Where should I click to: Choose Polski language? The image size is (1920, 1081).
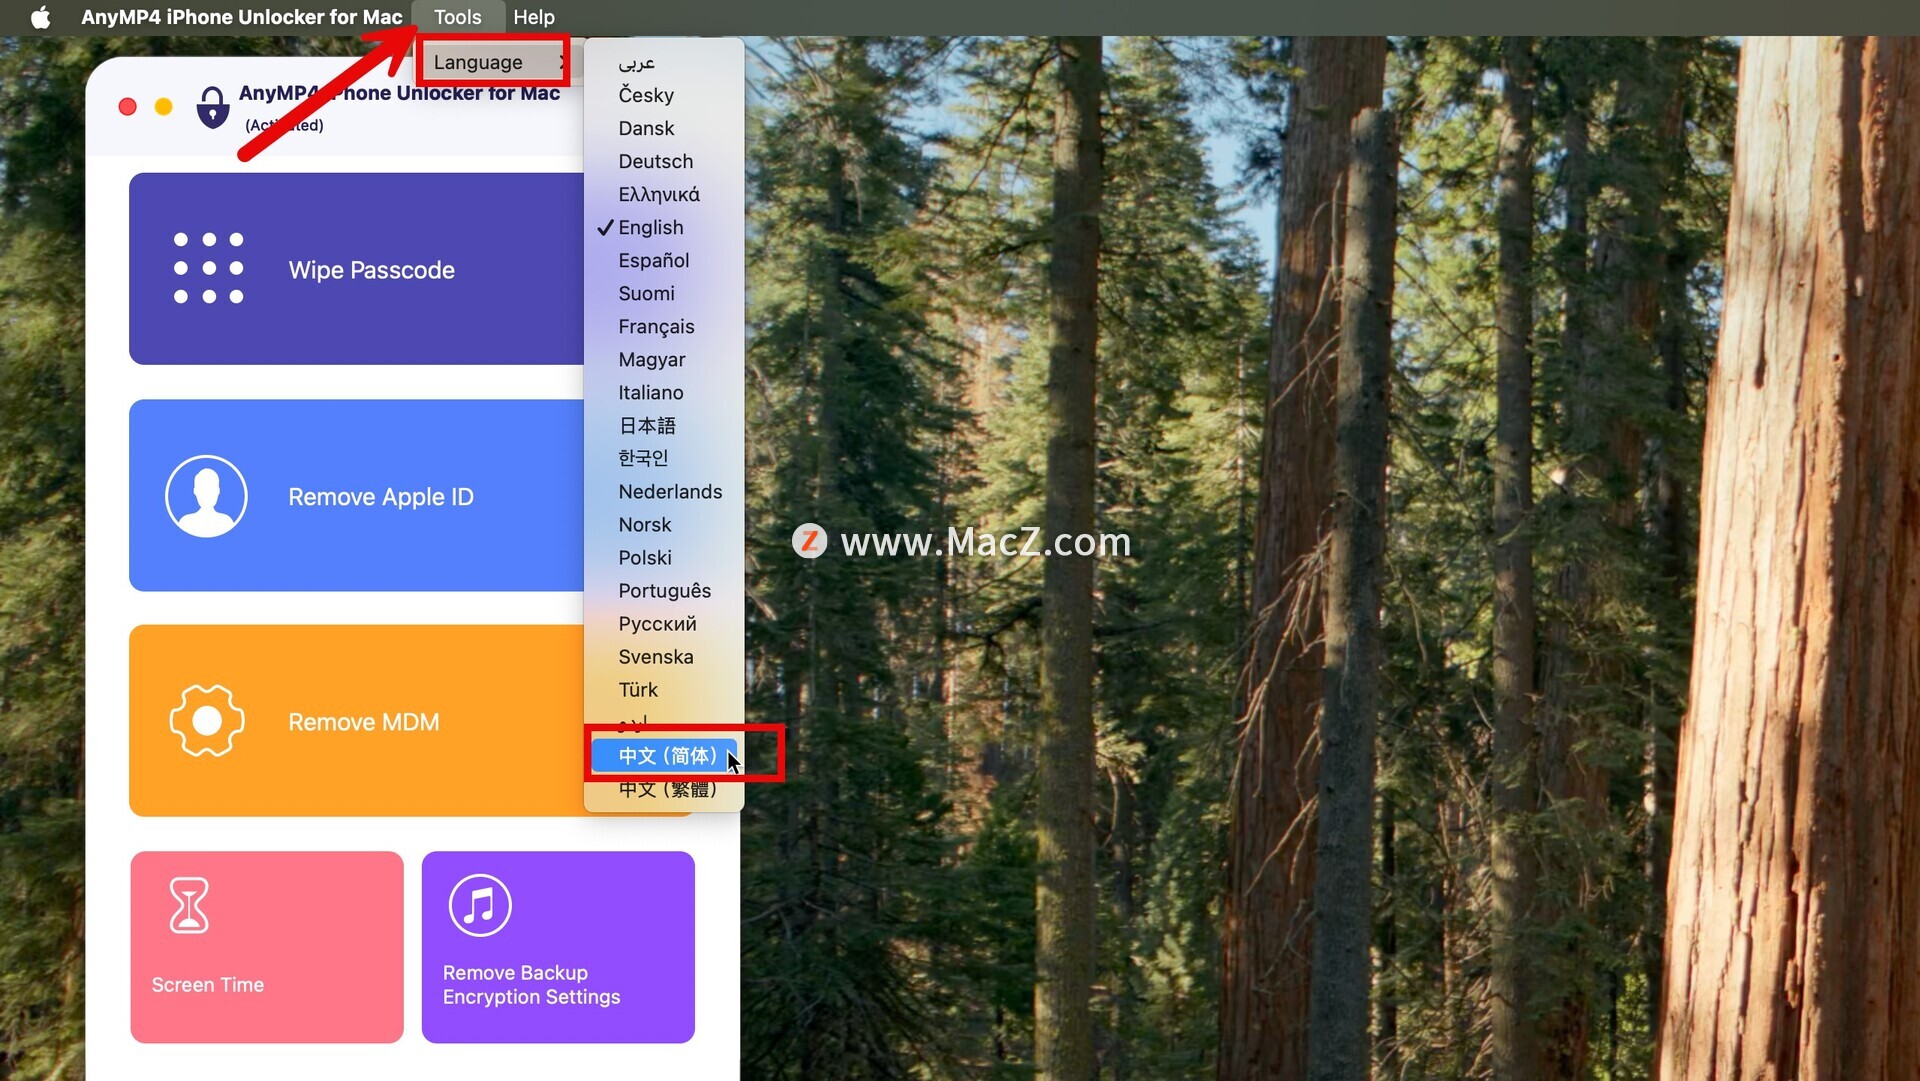pyautogui.click(x=664, y=557)
